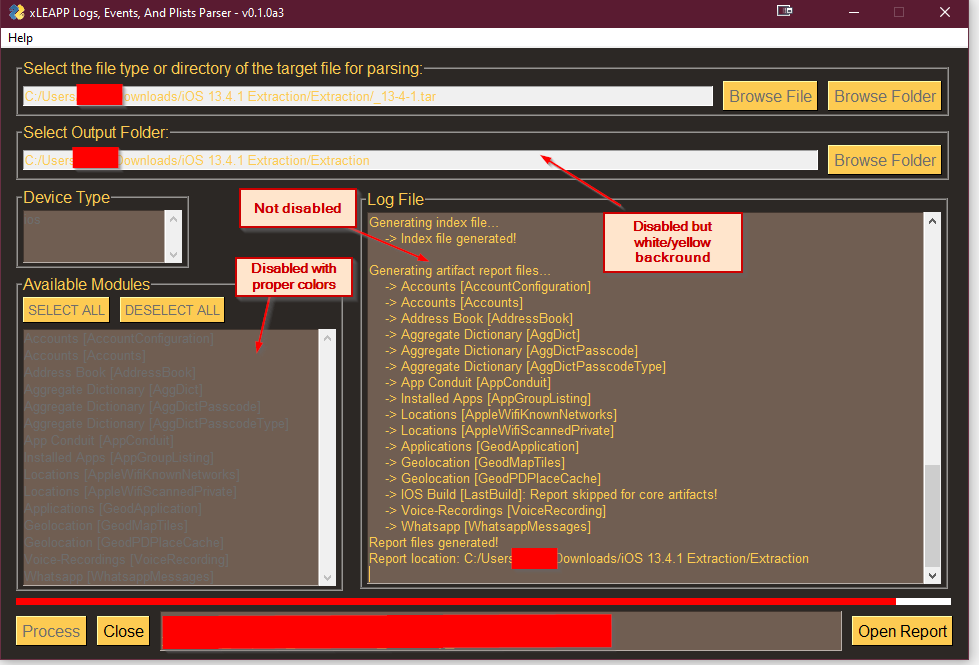The image size is (979, 665).
Task: Click the picture-in-picture title bar icon
Action: [784, 11]
